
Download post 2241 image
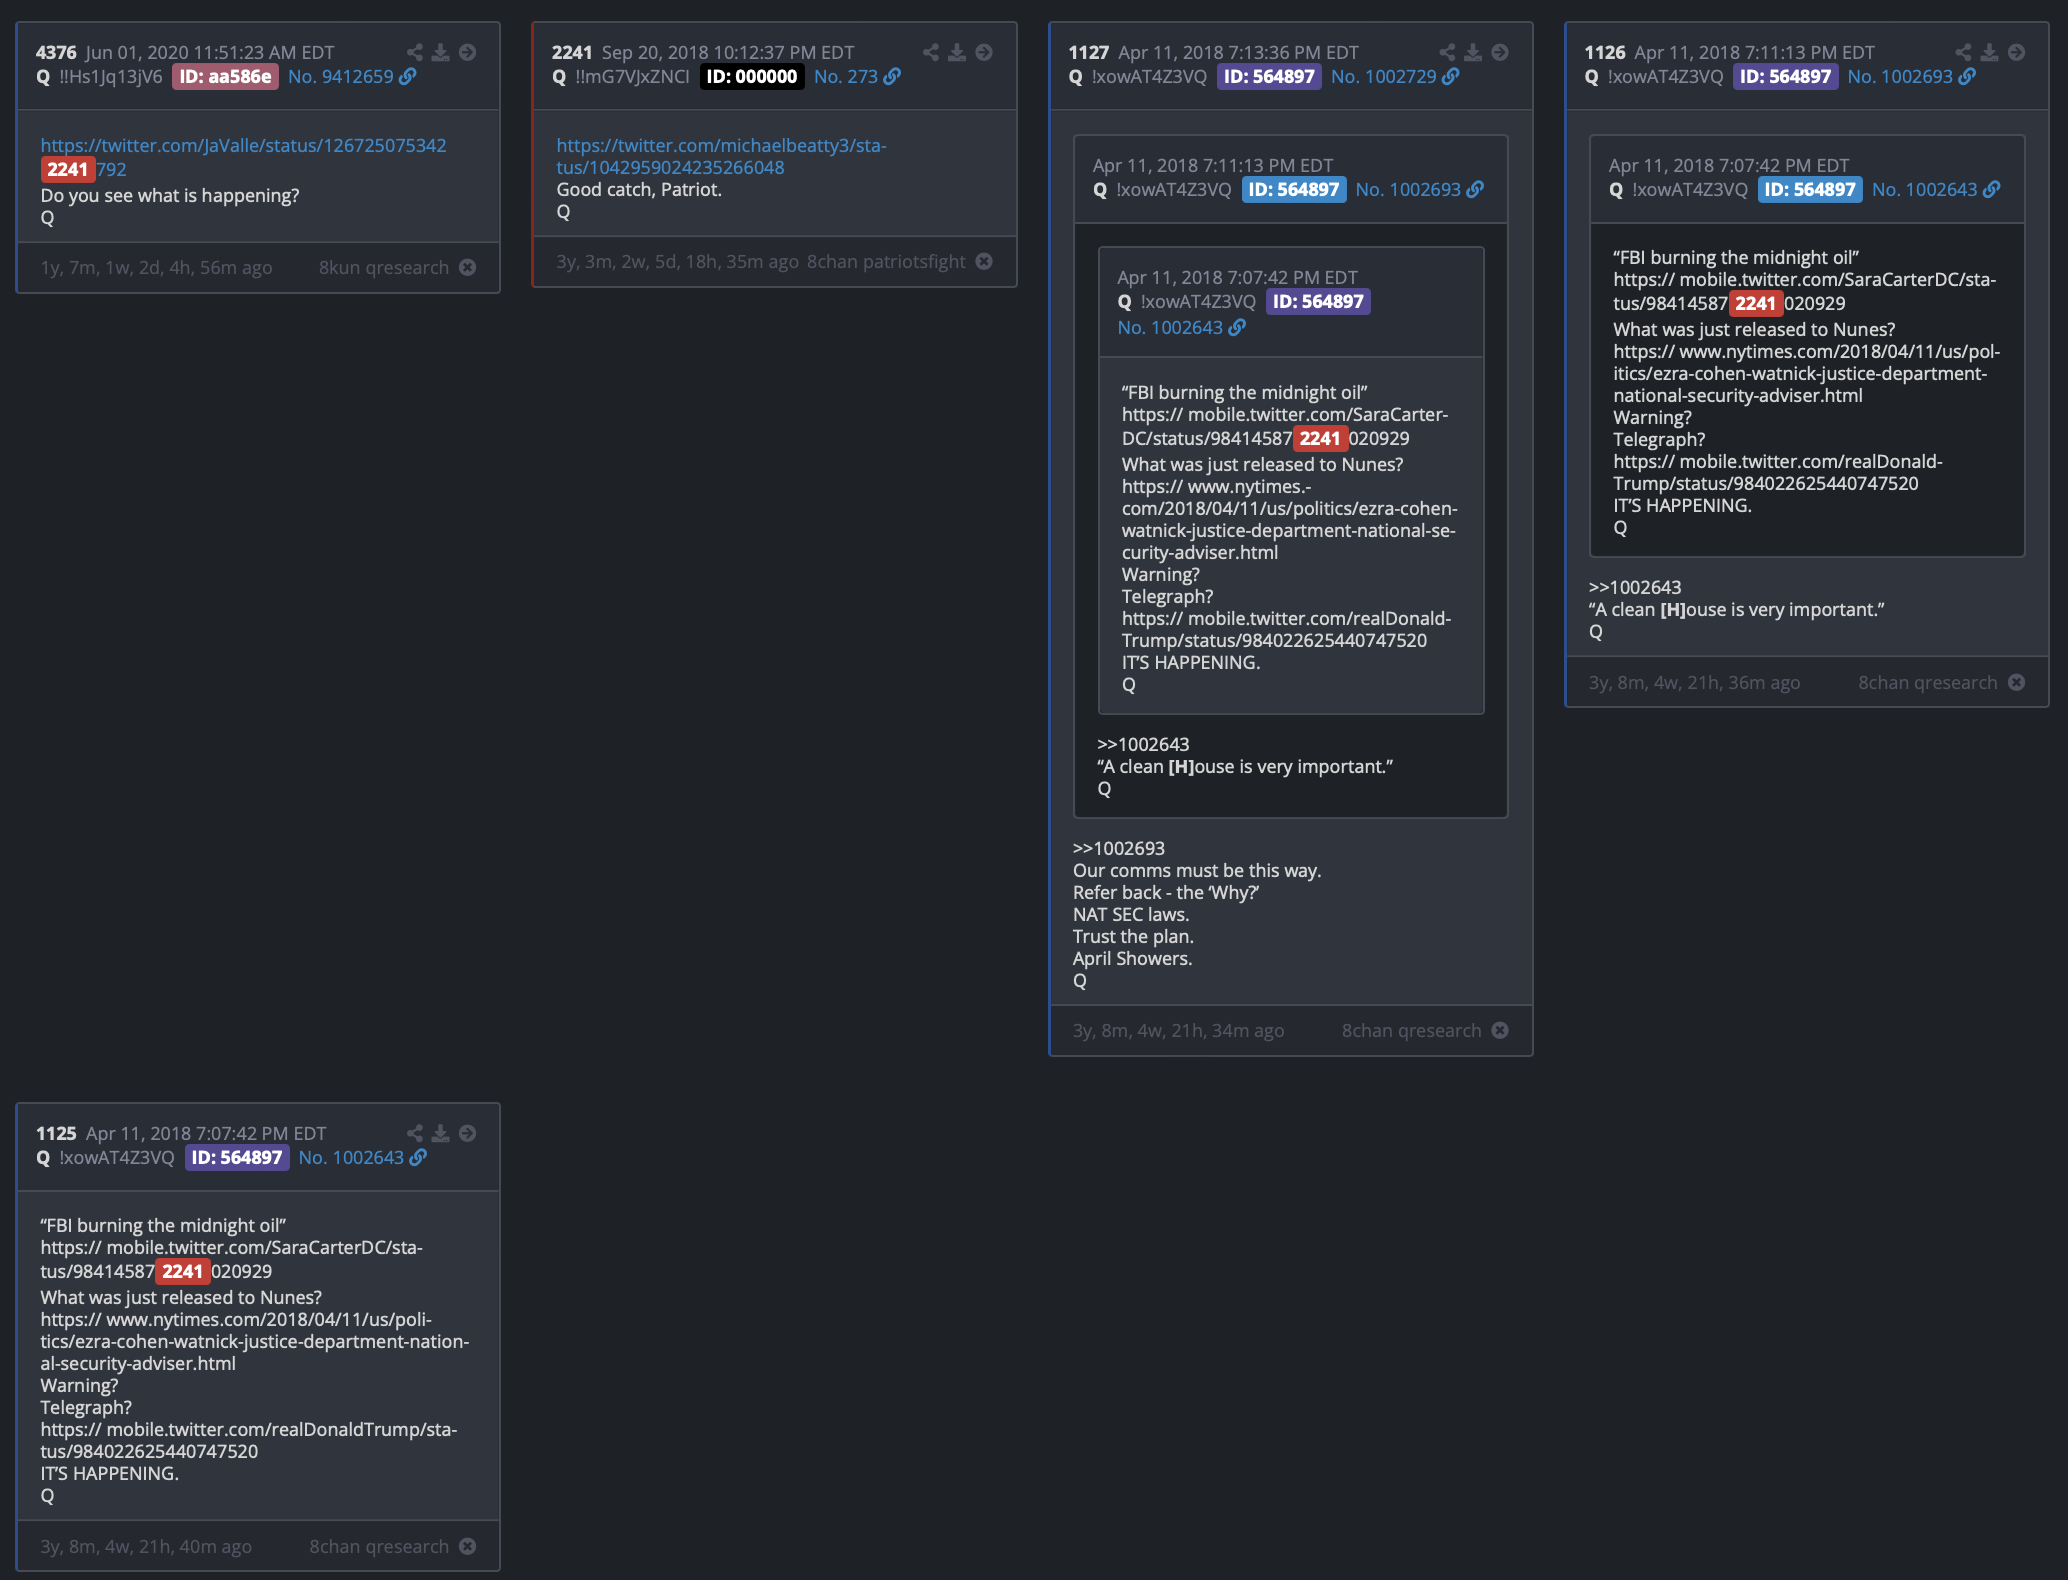click(x=957, y=52)
